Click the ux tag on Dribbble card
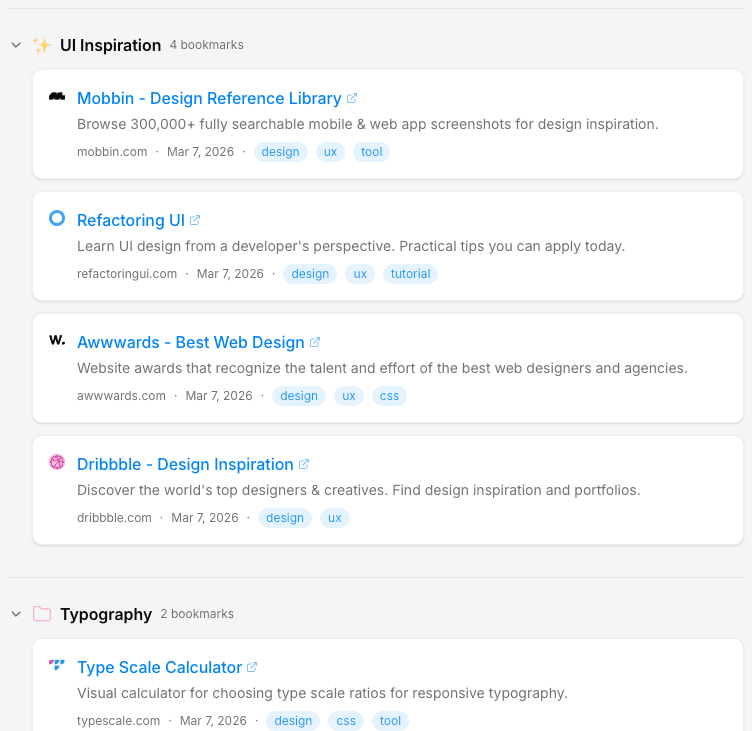752x731 pixels. click(x=335, y=518)
